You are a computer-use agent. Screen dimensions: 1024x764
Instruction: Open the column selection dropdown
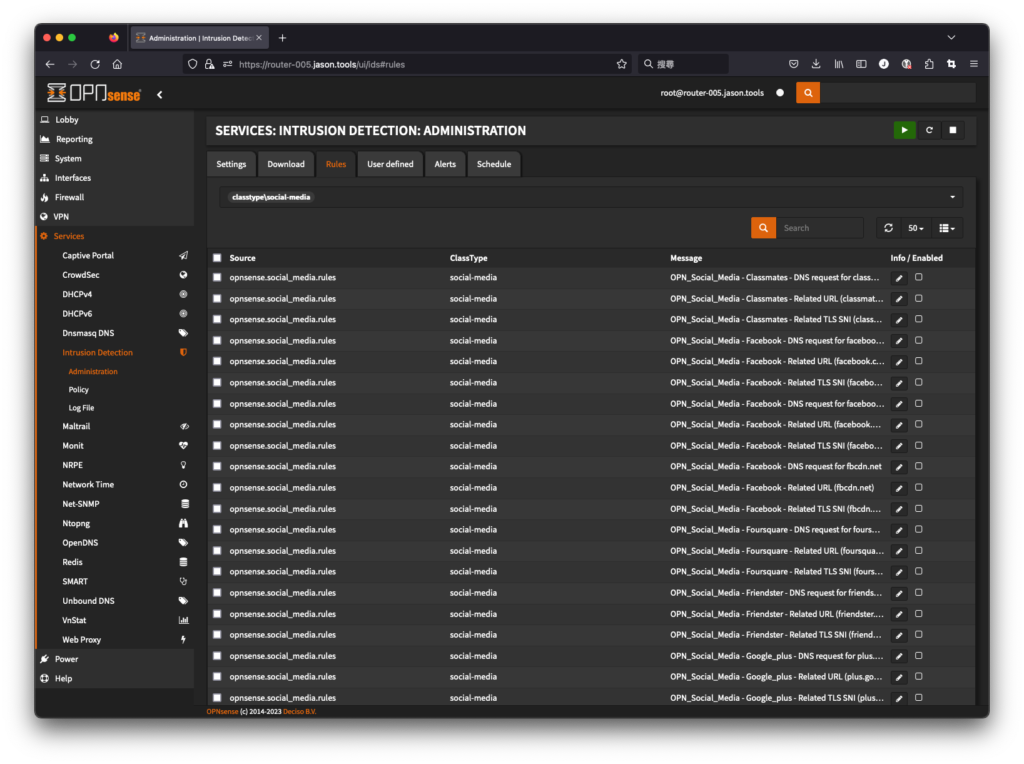click(947, 228)
